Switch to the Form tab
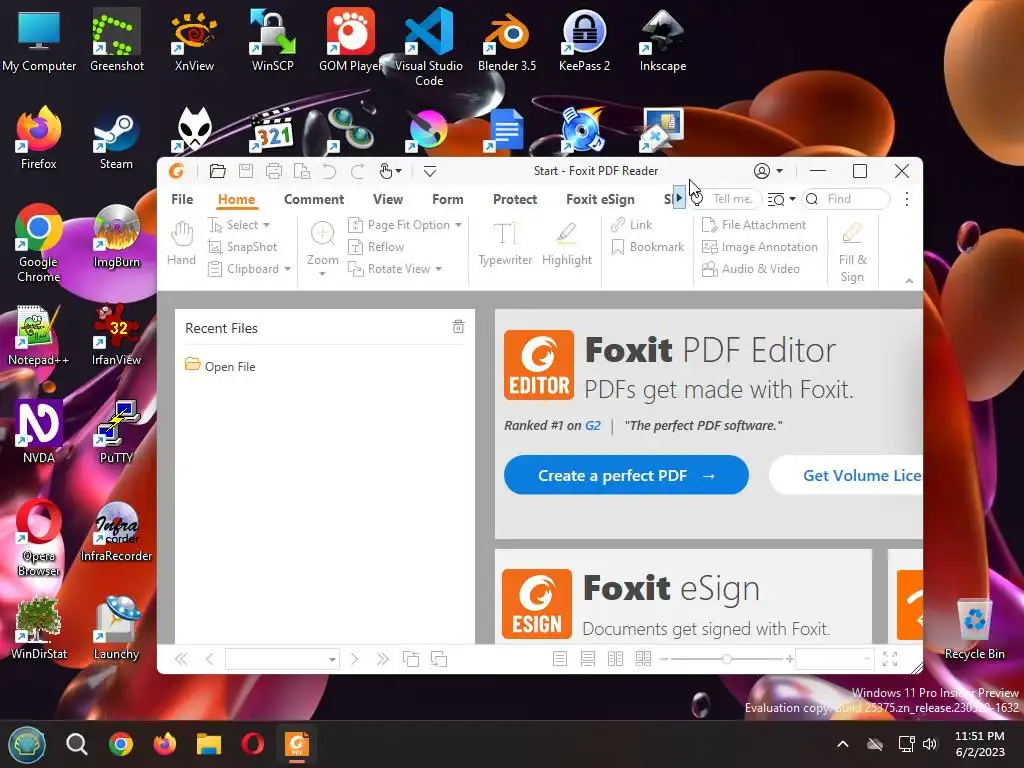 coord(448,199)
